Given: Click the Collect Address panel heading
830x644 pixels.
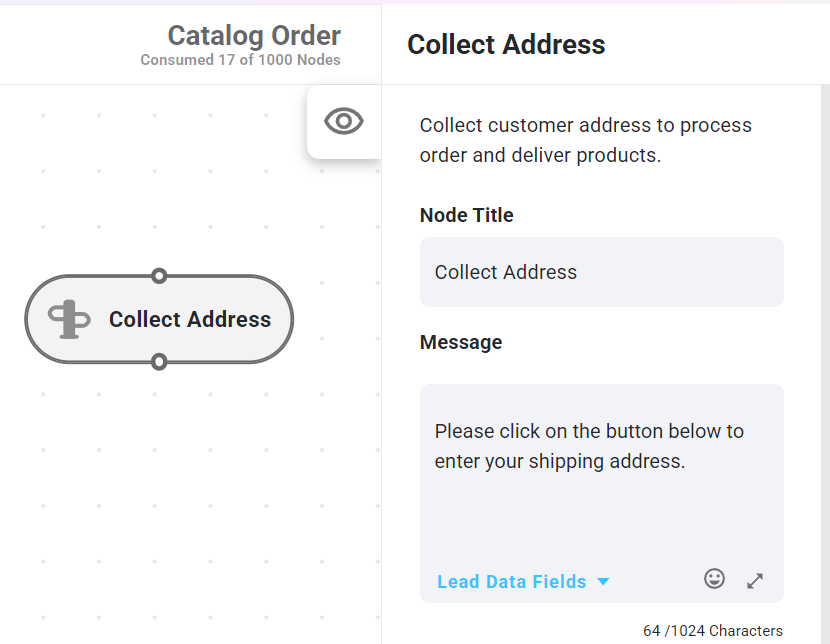Looking at the screenshot, I should (x=506, y=44).
